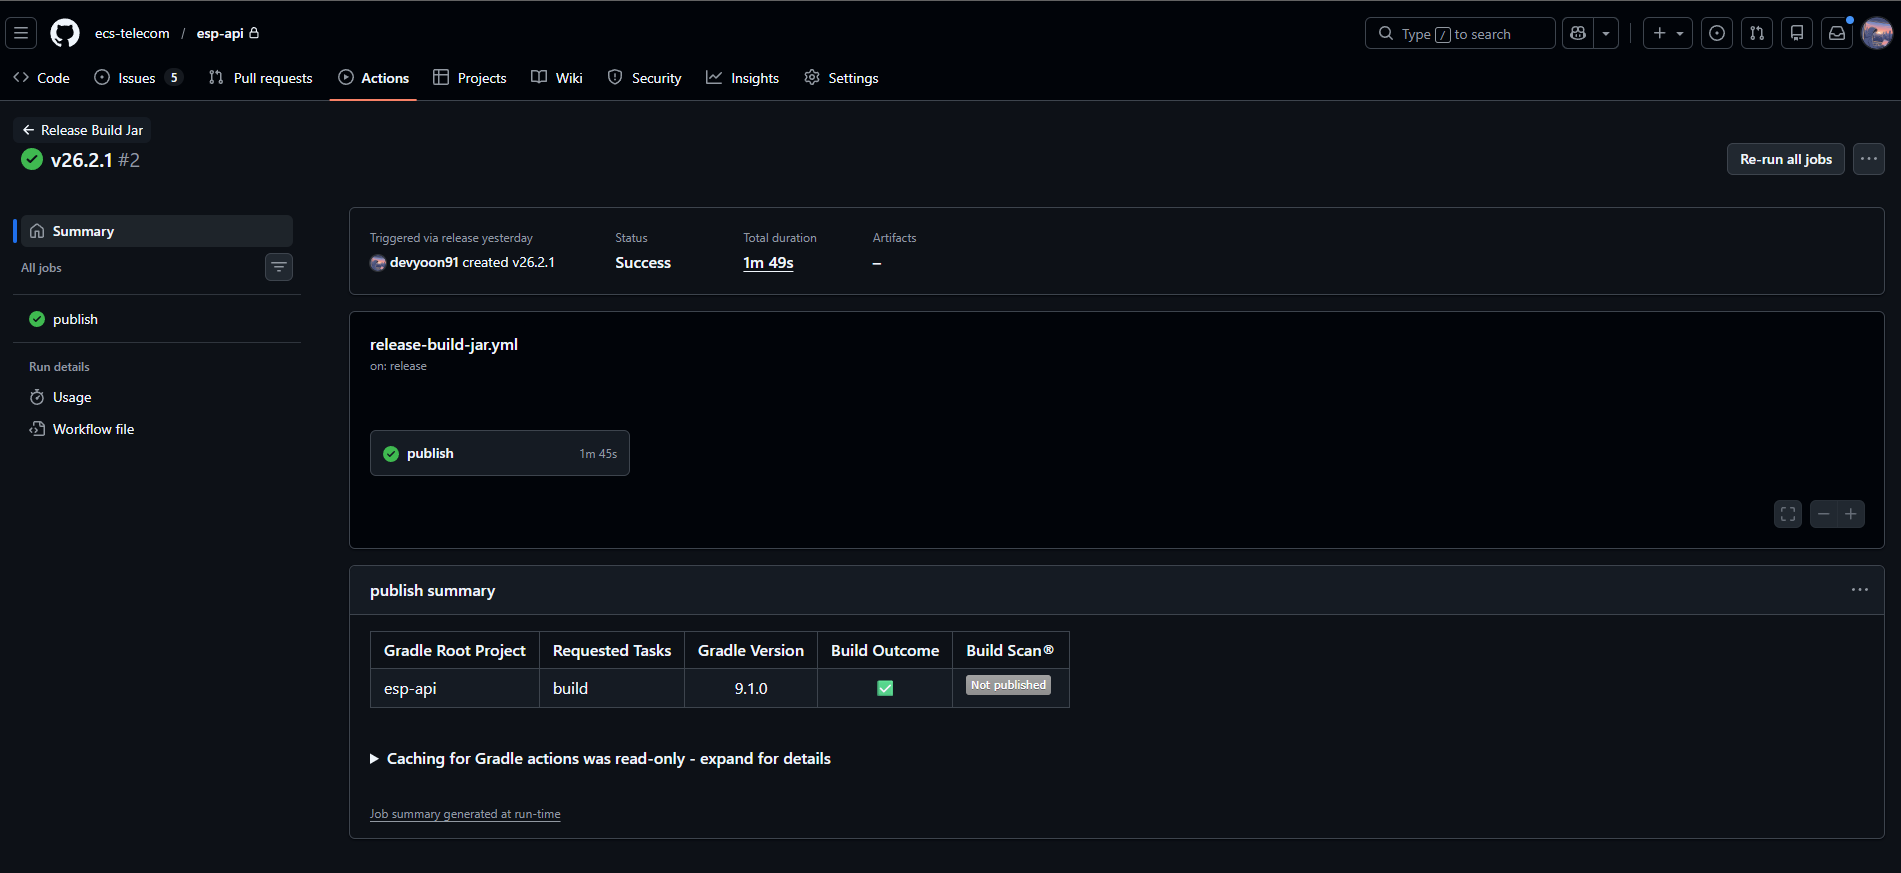1901x873 pixels.
Task: Open the esp-api repository link
Action: click(x=220, y=33)
